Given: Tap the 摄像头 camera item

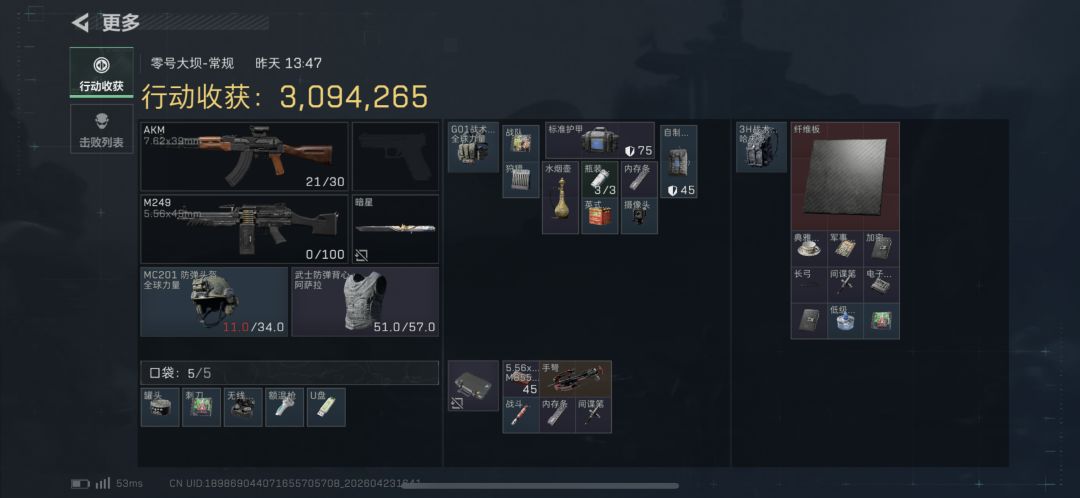Looking at the screenshot, I should 639,216.
